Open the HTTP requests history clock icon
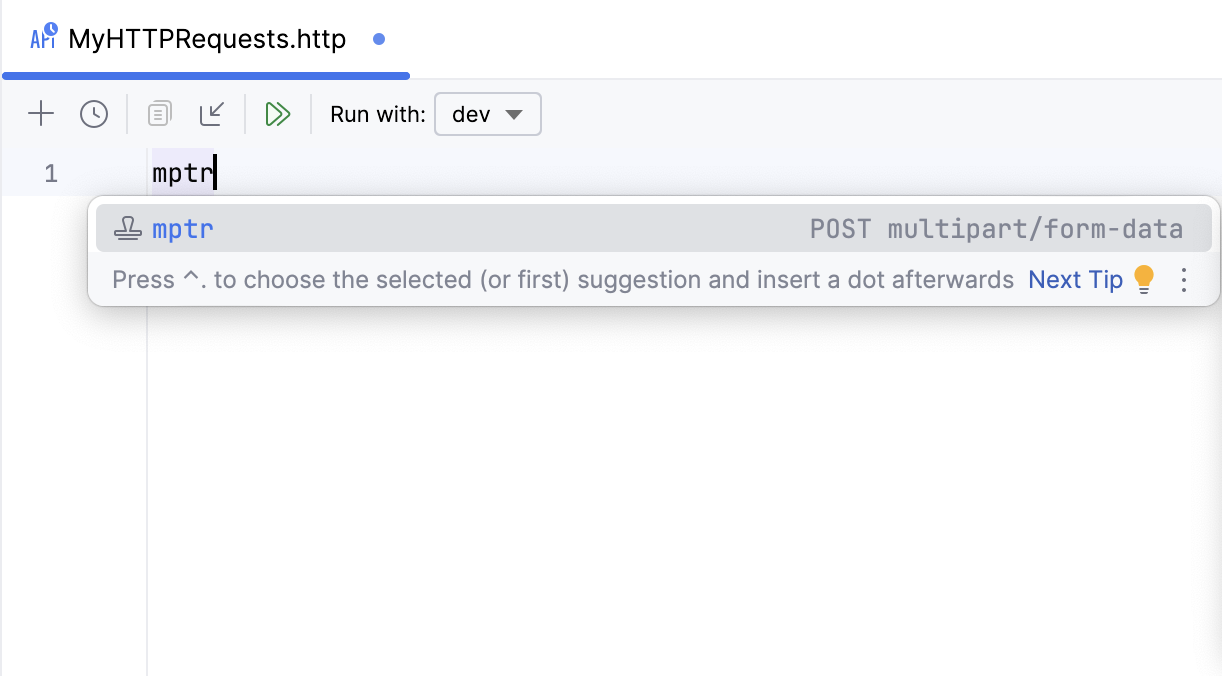The height and width of the screenshot is (676, 1222). click(94, 114)
